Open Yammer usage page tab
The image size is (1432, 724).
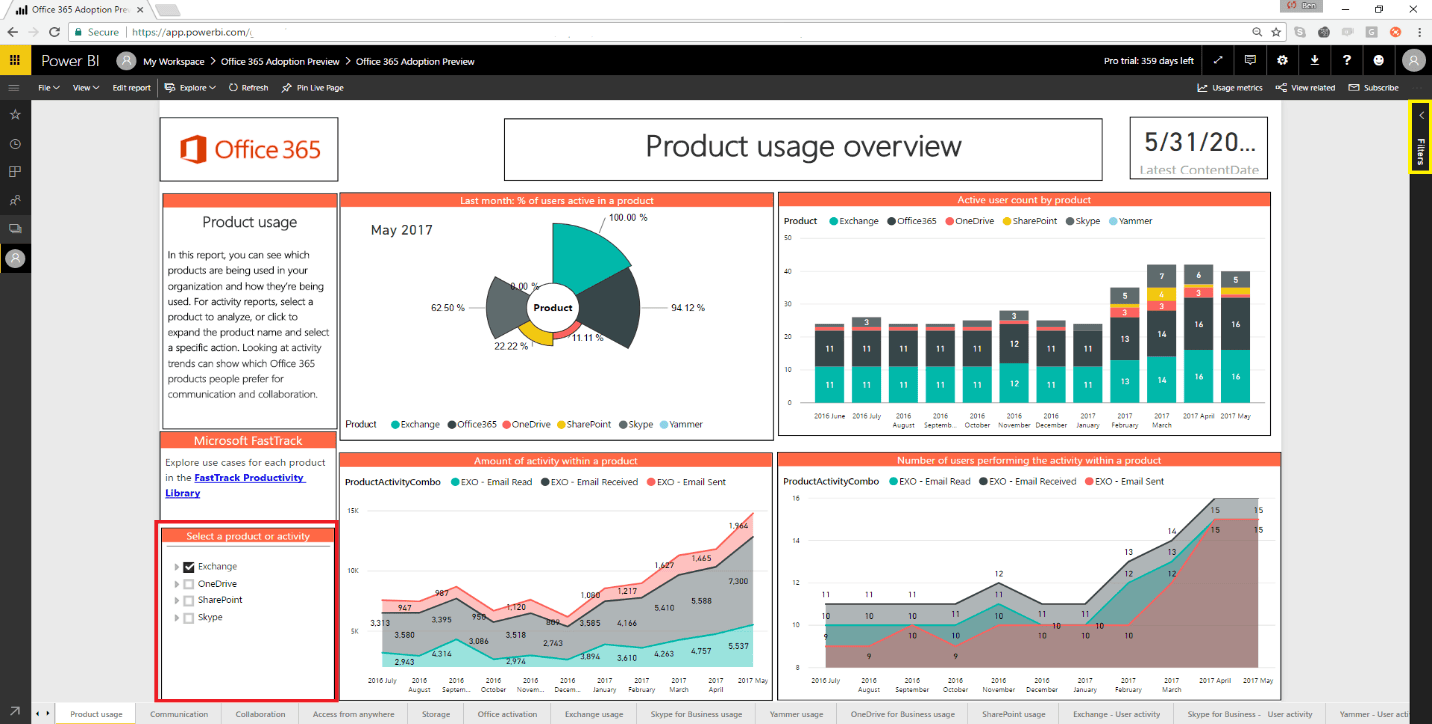click(x=796, y=714)
